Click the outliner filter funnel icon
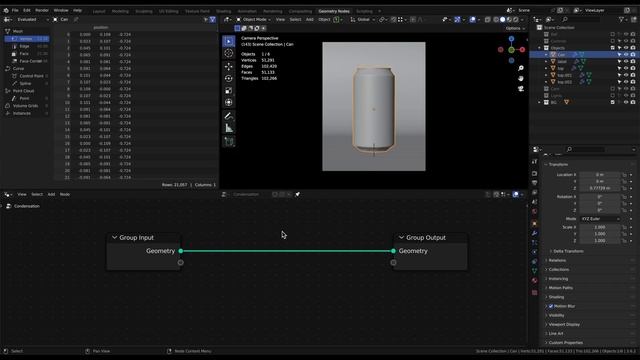 tap(621, 19)
